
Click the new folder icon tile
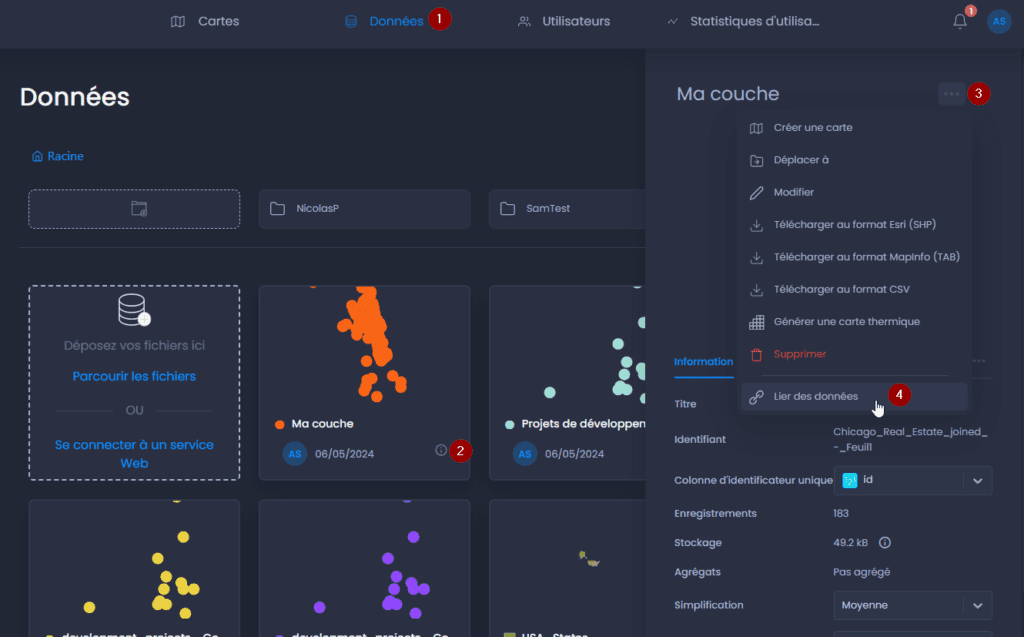134,209
